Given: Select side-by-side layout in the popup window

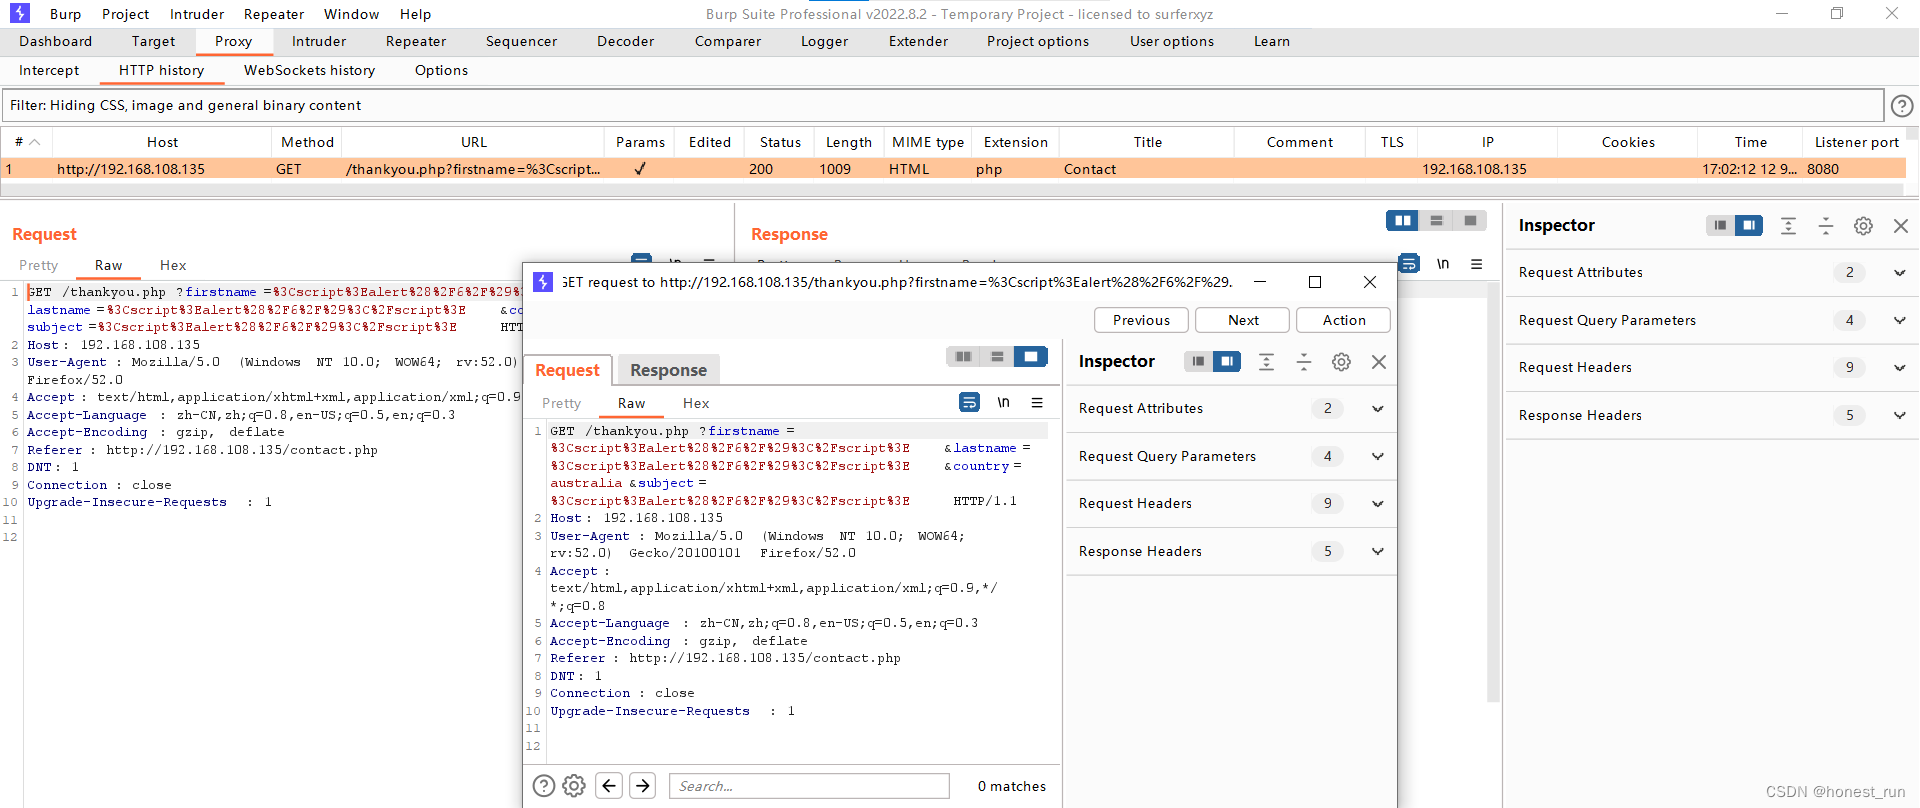Looking at the screenshot, I should point(963,356).
